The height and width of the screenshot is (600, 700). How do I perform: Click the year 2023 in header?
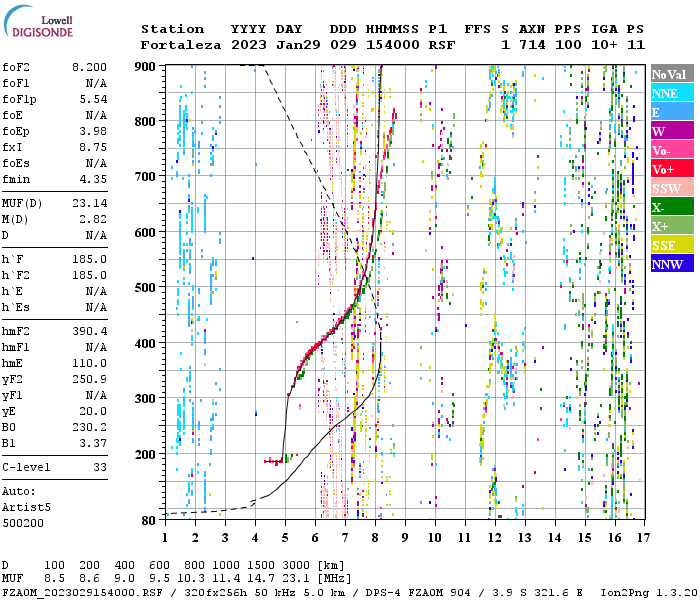tap(249, 45)
